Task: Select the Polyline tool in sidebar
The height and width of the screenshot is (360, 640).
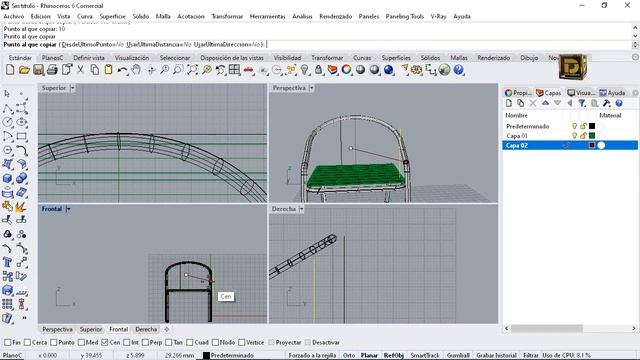Action: 7,108
